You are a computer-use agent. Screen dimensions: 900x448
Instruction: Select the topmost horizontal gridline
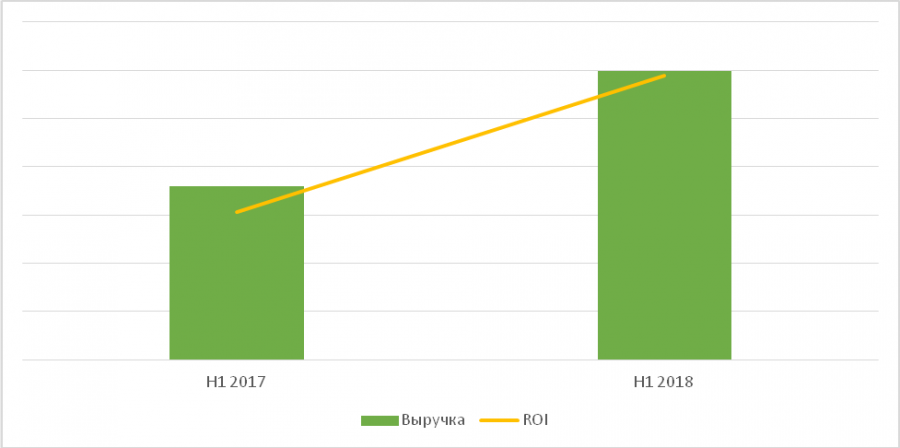click(450, 22)
